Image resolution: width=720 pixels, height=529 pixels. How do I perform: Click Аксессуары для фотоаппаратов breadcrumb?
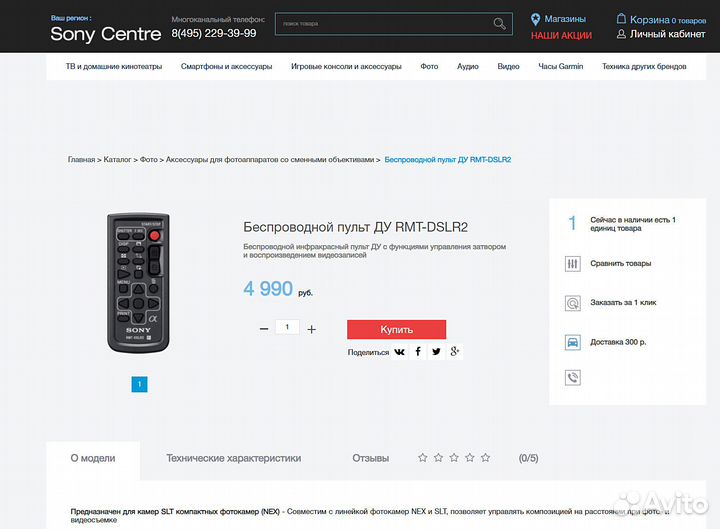(x=270, y=159)
